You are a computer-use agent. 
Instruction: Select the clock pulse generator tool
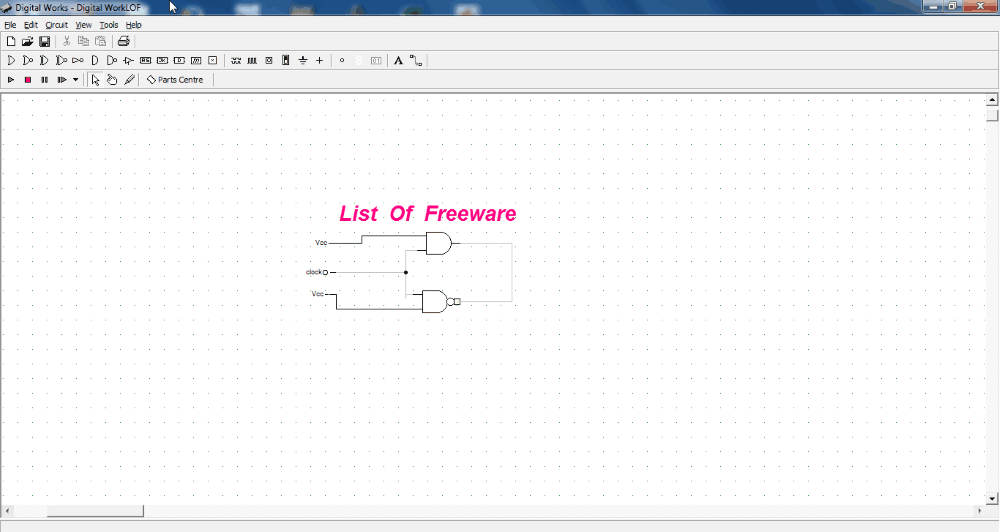[x=252, y=61]
